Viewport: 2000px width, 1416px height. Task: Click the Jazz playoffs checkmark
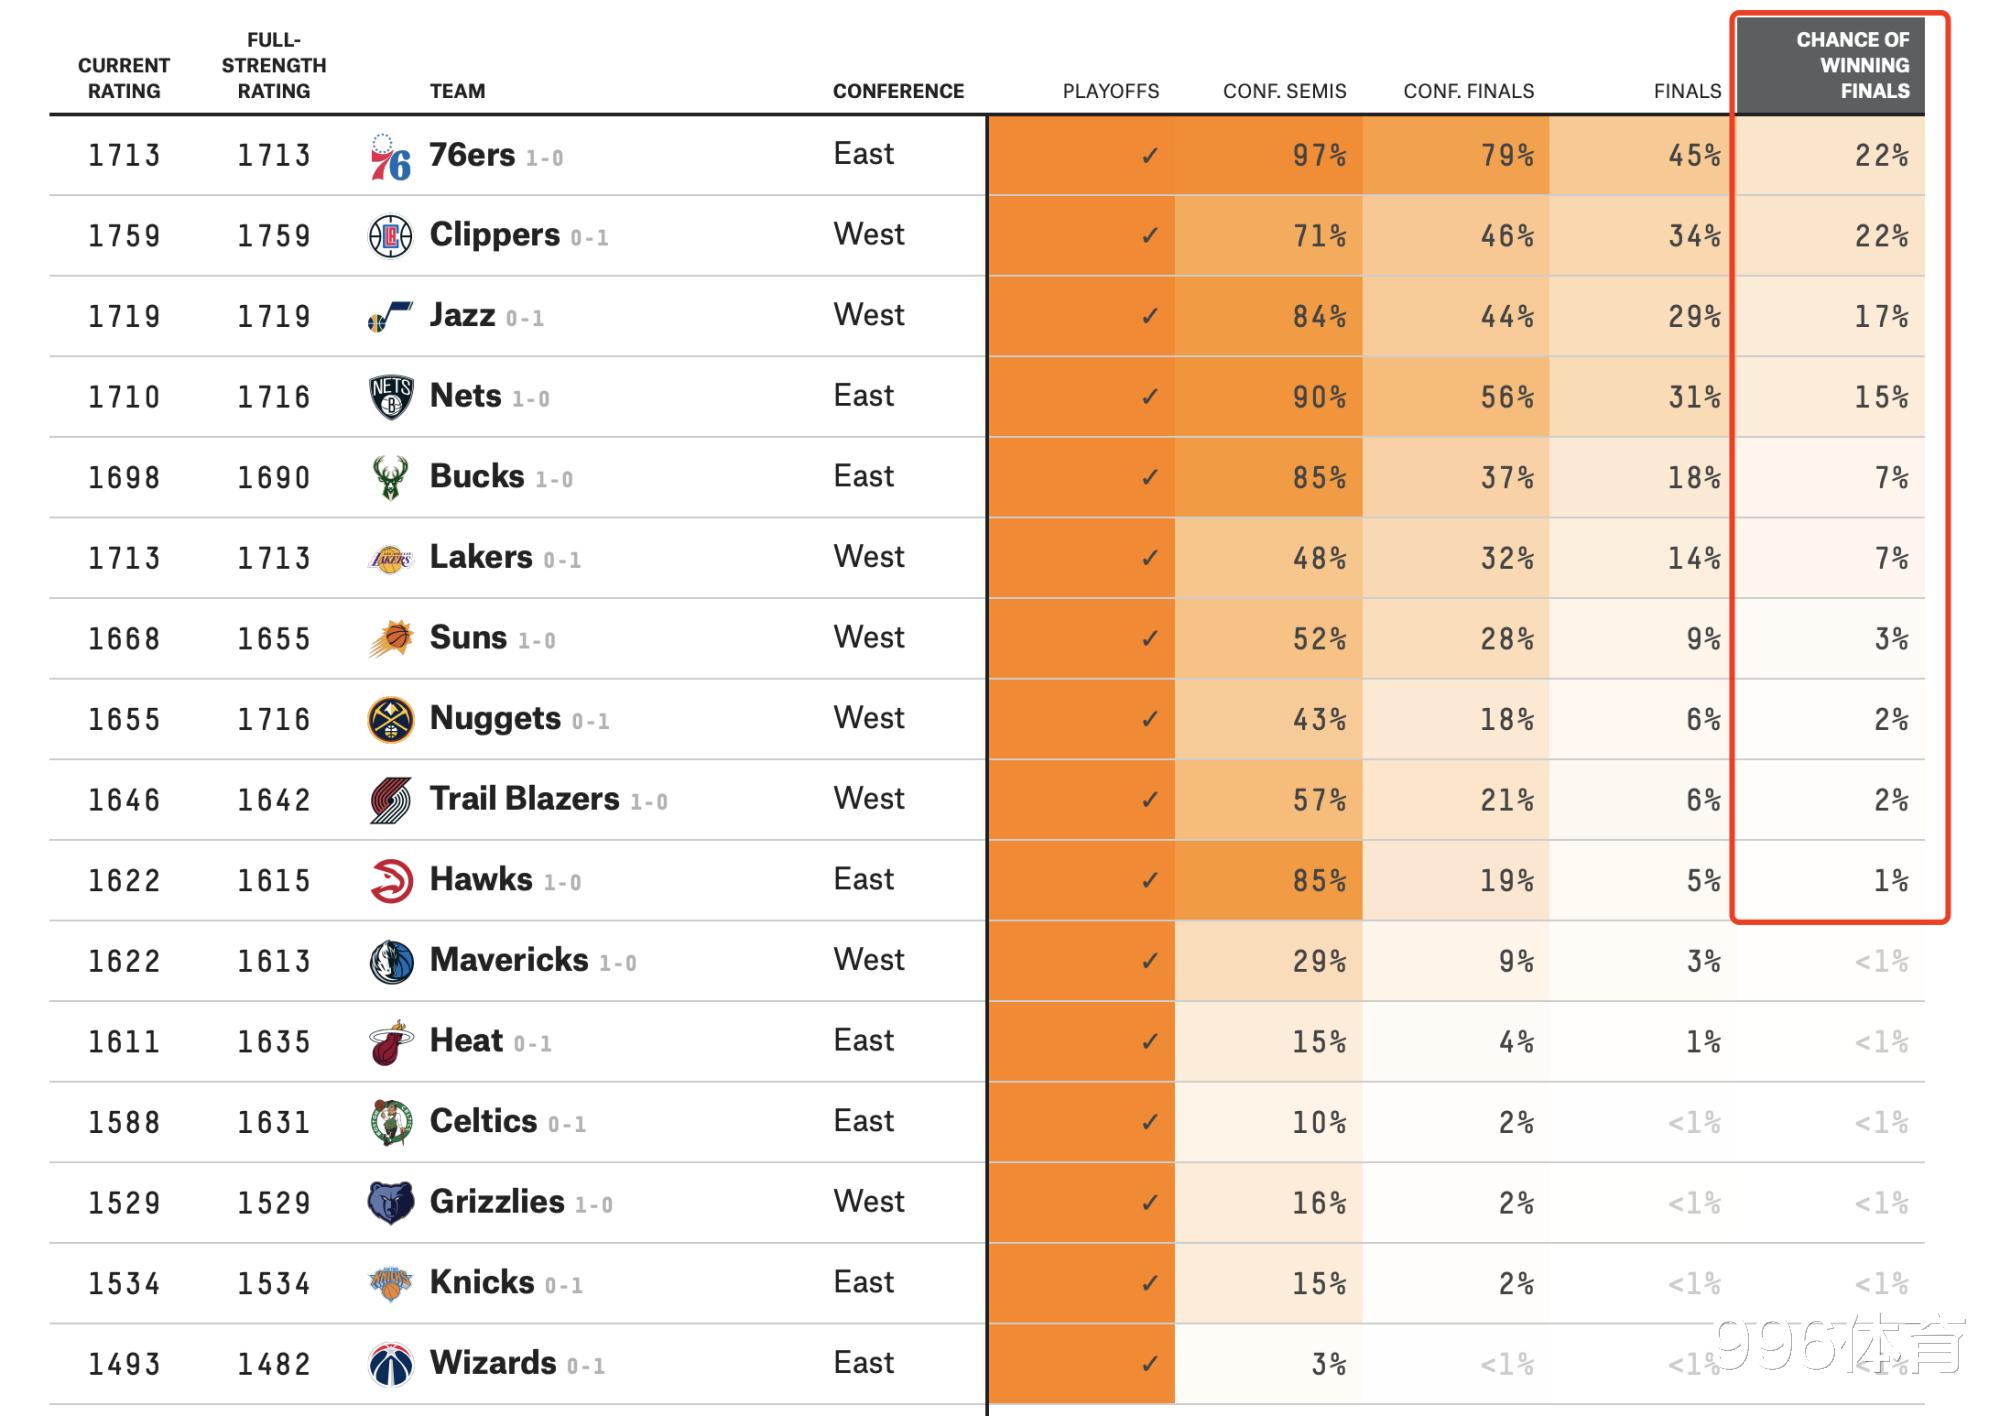point(1150,317)
